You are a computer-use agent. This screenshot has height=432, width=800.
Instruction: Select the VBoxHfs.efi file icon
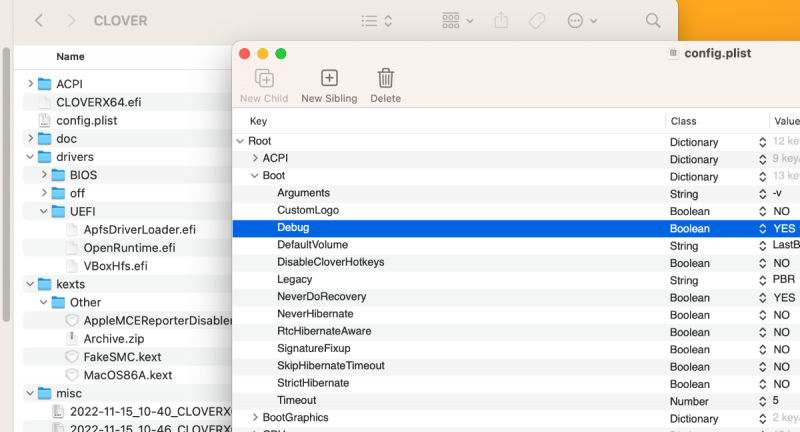tap(72, 266)
